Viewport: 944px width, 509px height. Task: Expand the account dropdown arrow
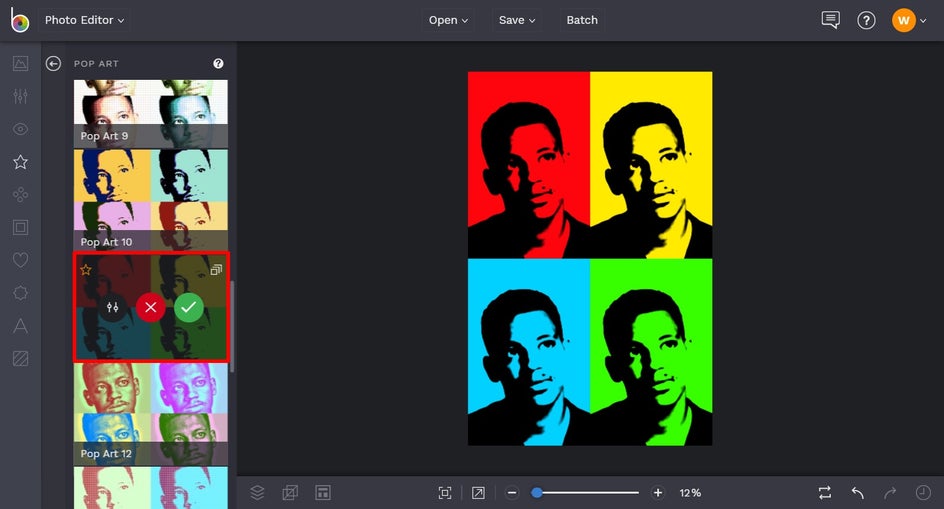coord(923,20)
